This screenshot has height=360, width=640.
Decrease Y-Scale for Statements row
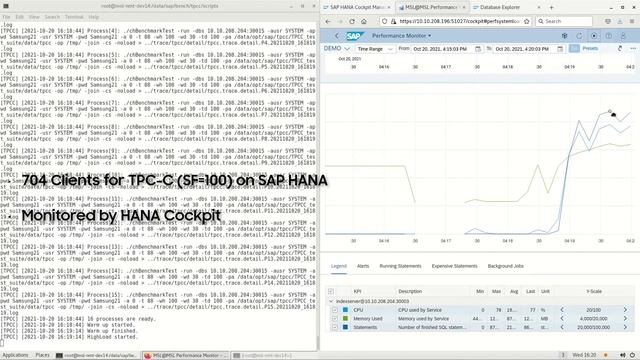[x=562, y=327]
